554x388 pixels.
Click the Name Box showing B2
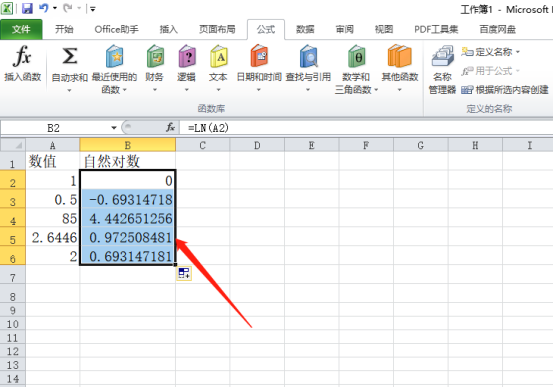click(x=53, y=128)
